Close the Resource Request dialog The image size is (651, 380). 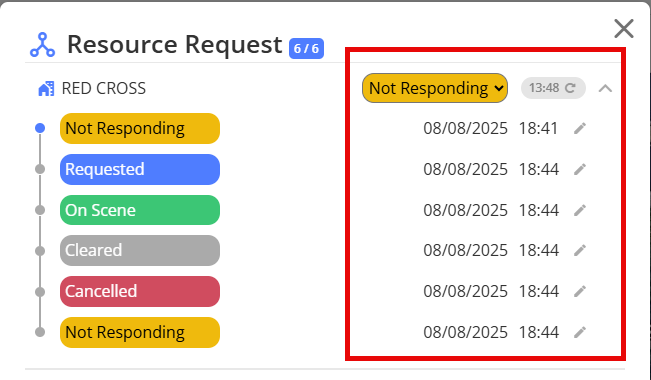(x=624, y=29)
